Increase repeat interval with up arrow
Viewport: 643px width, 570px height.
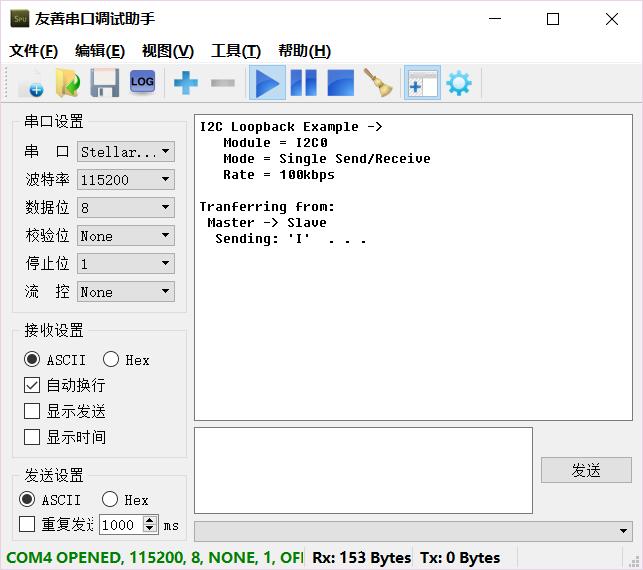150,520
